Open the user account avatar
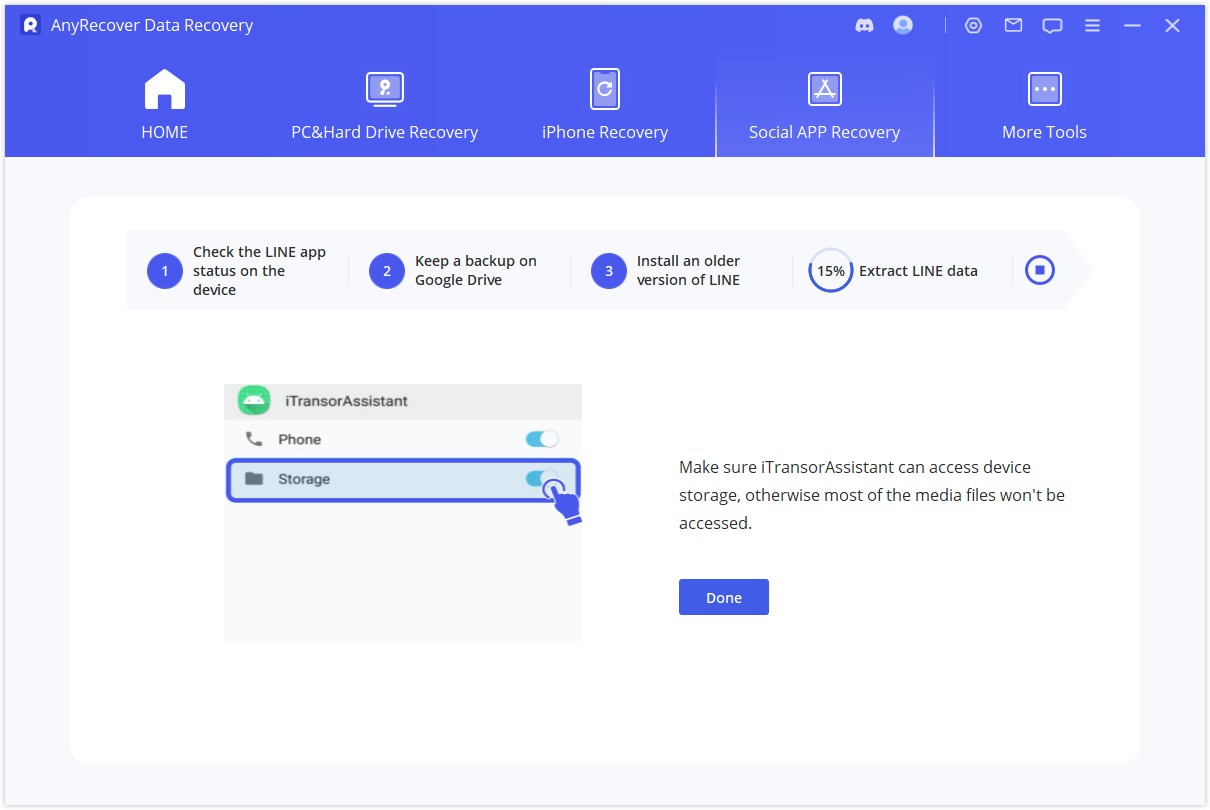 pos(902,25)
